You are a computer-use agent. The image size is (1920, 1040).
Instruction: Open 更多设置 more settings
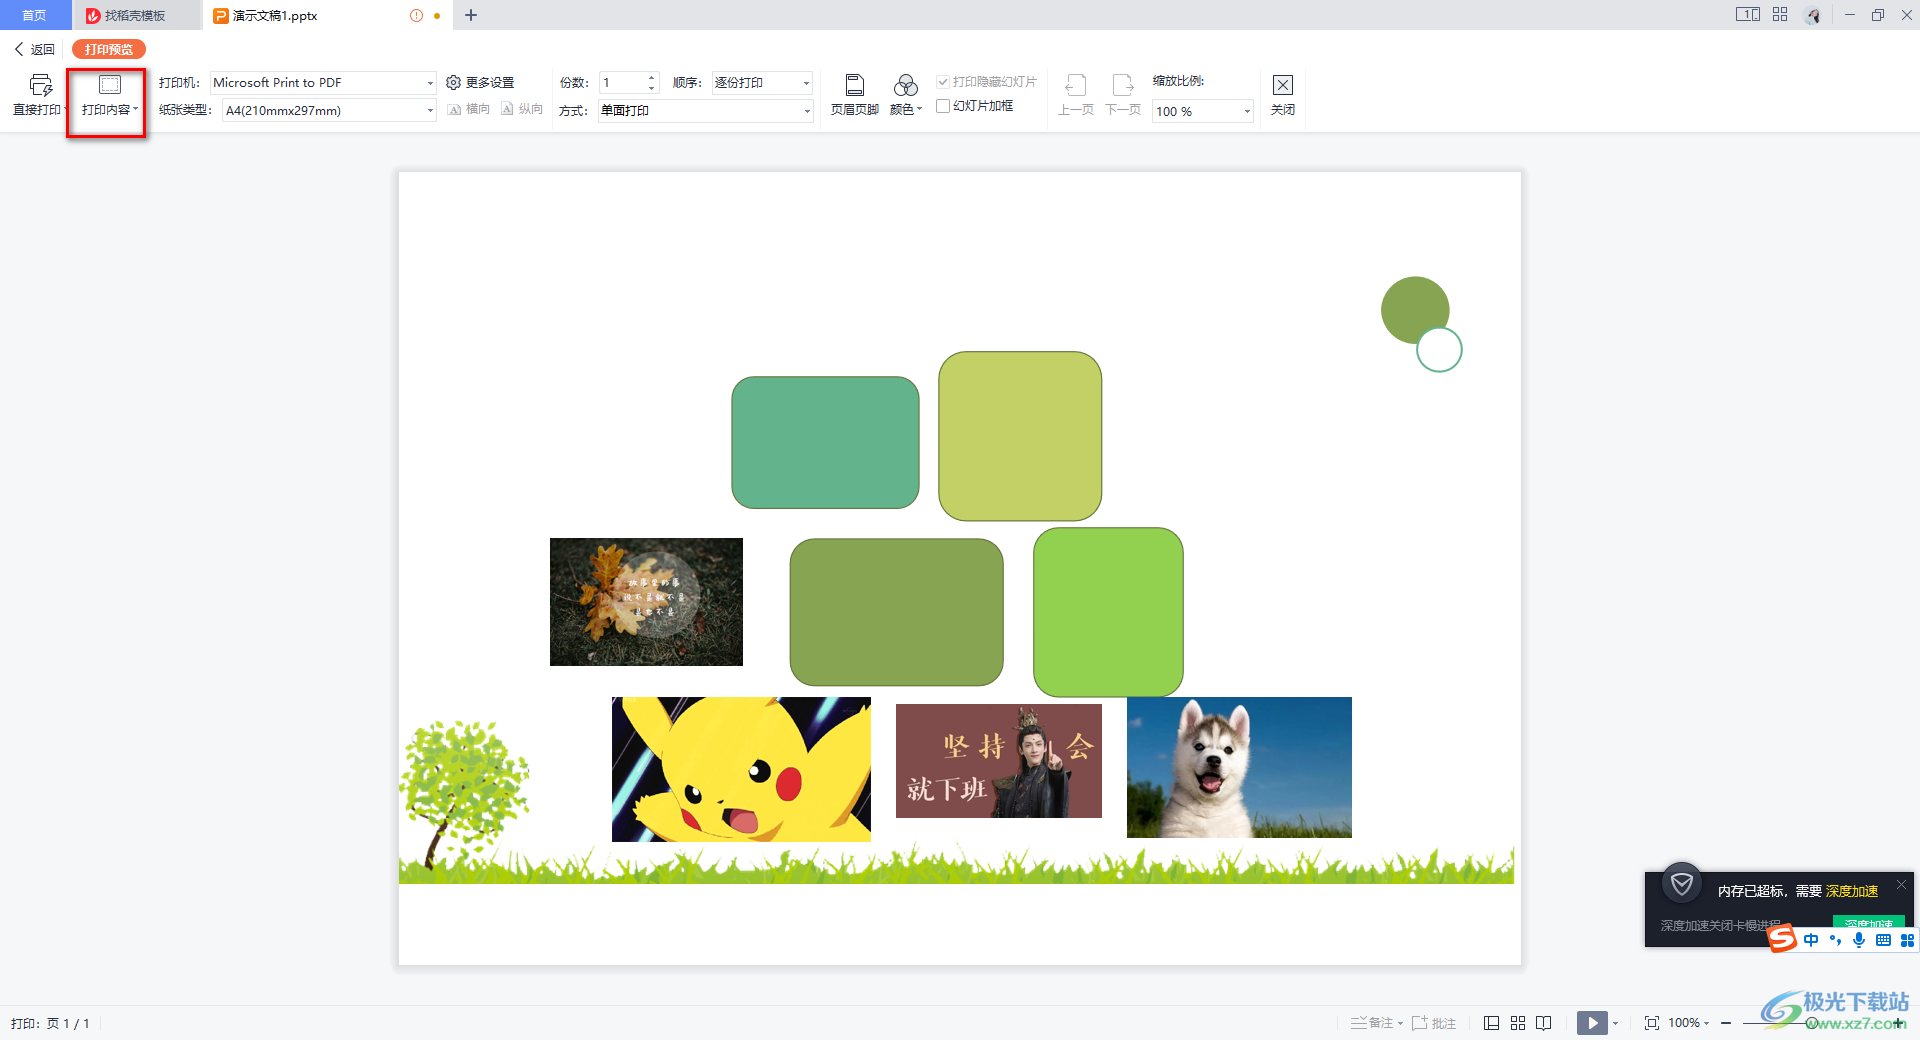pos(480,83)
